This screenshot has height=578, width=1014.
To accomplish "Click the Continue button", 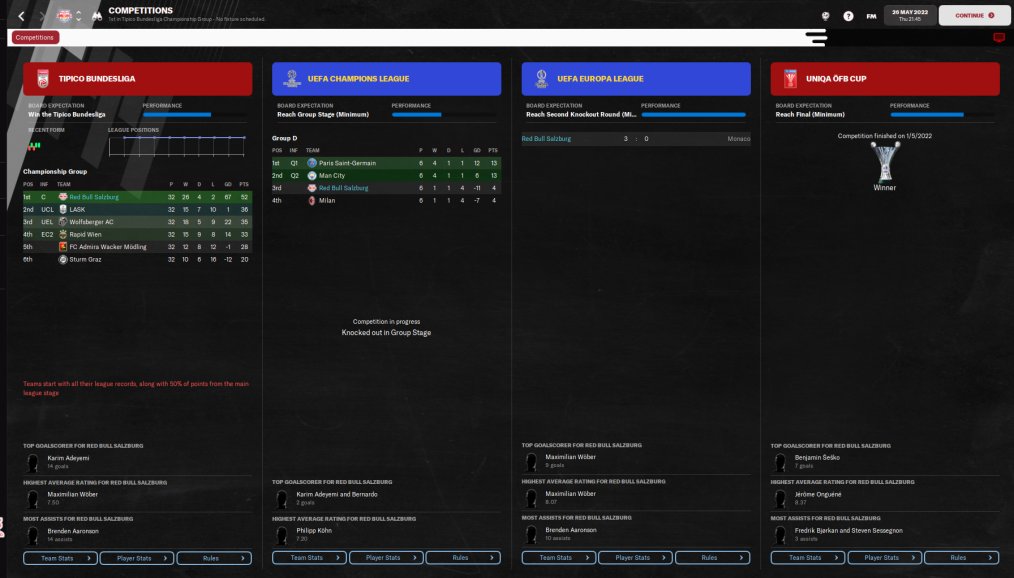I will pos(974,15).
